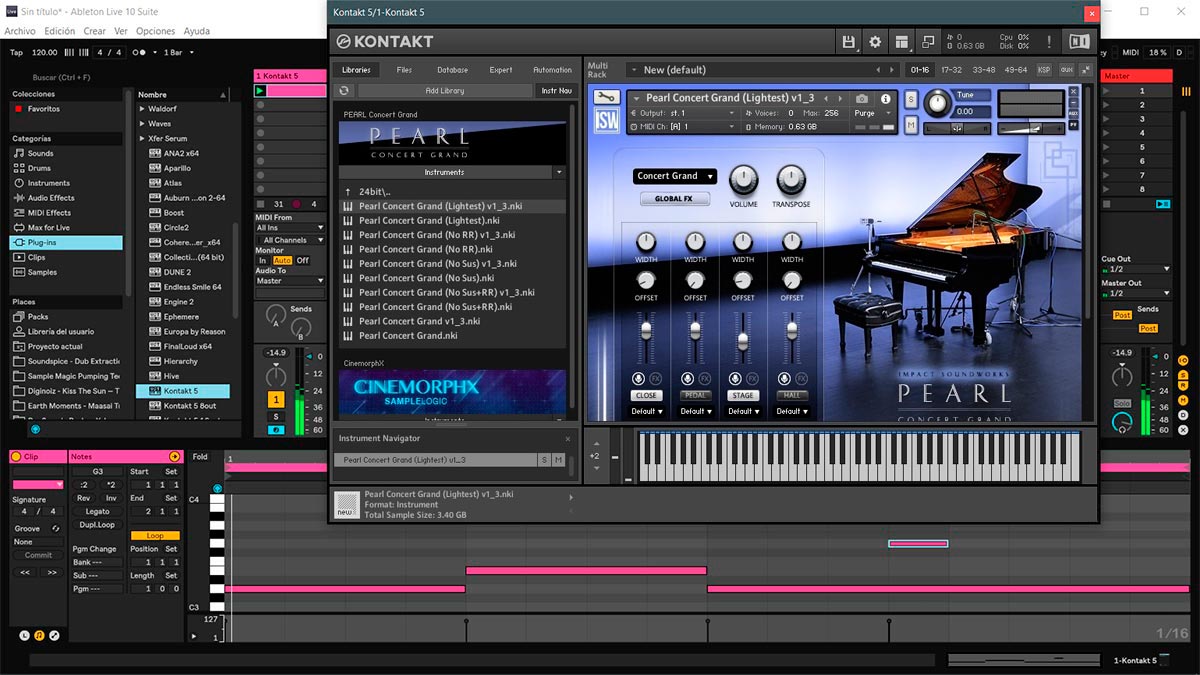Open FX for the HALL mic

[x=802, y=379]
